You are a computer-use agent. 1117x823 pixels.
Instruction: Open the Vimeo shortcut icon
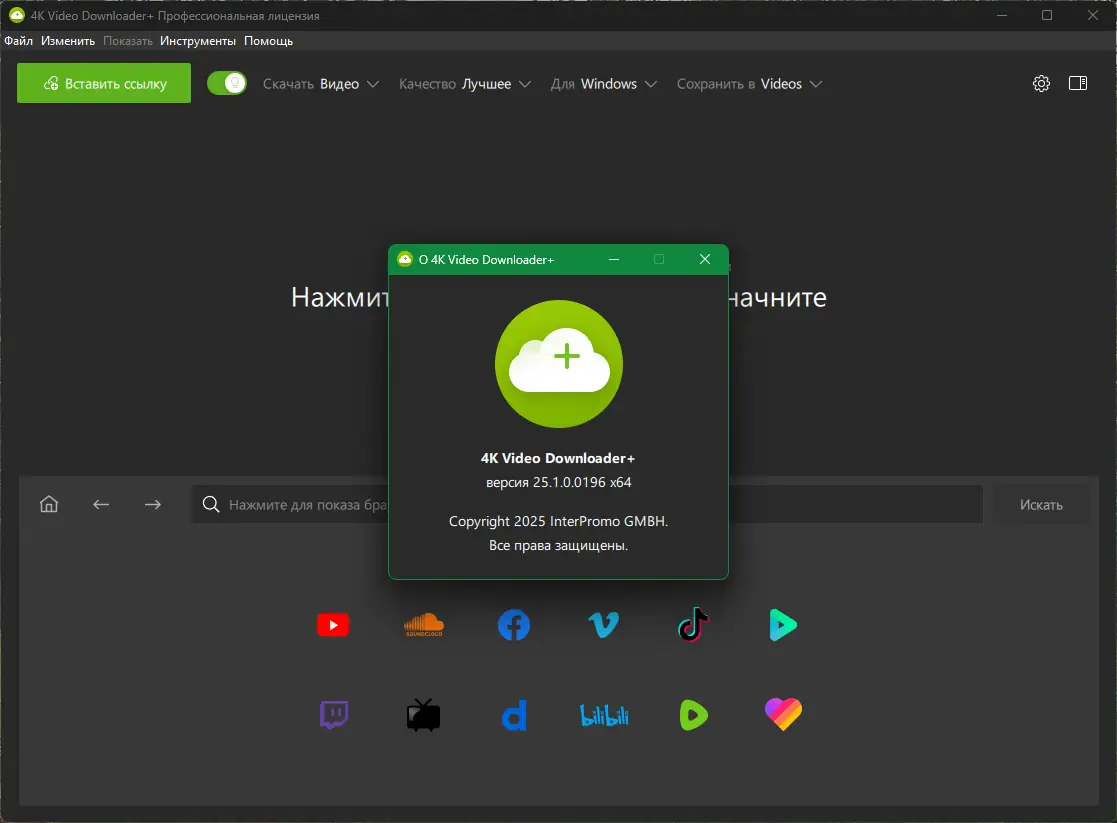tap(603, 625)
